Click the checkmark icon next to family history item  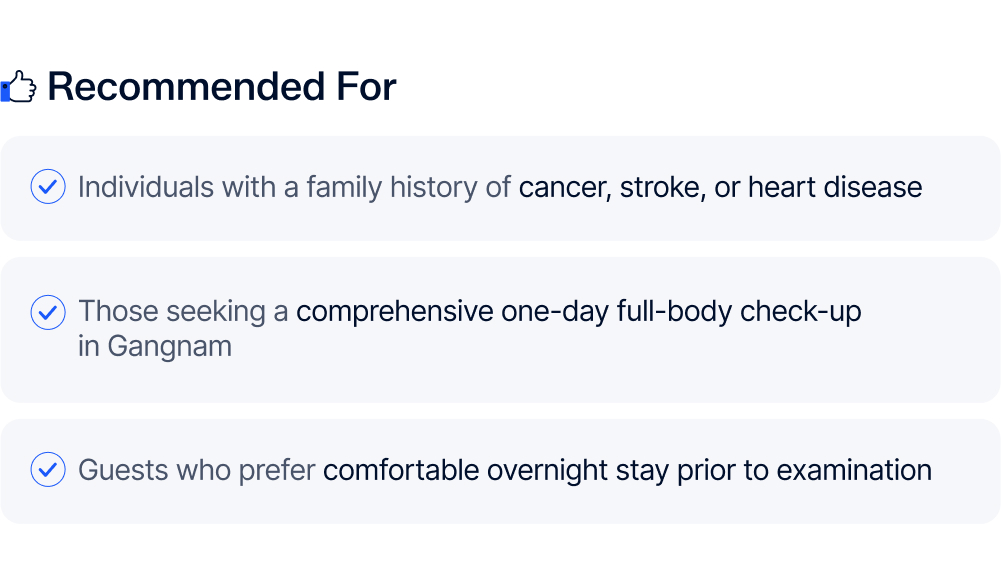pos(48,187)
